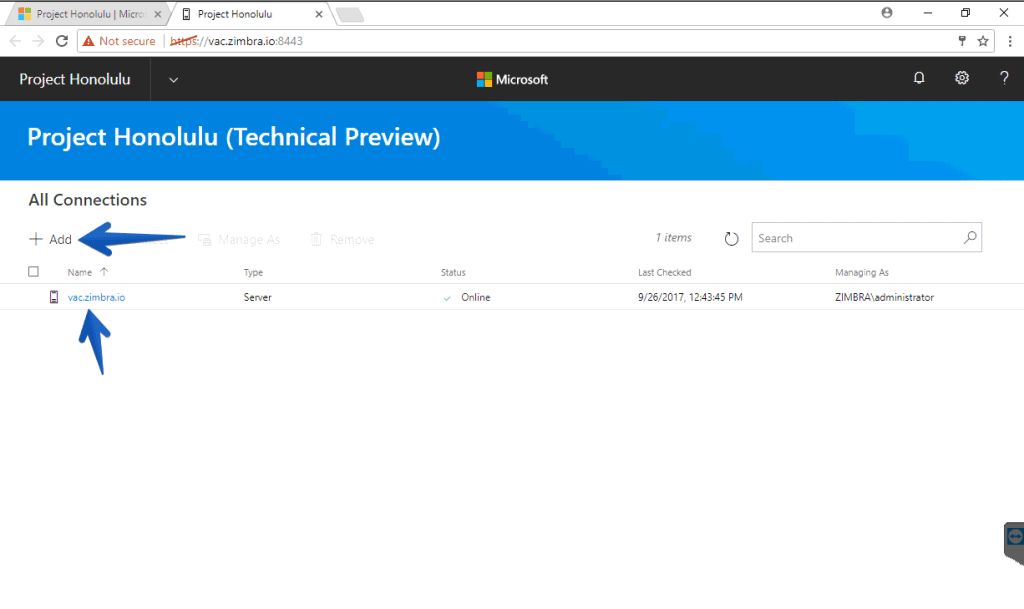The height and width of the screenshot is (609, 1024).
Task: Sort by the Type column header
Action: click(253, 272)
